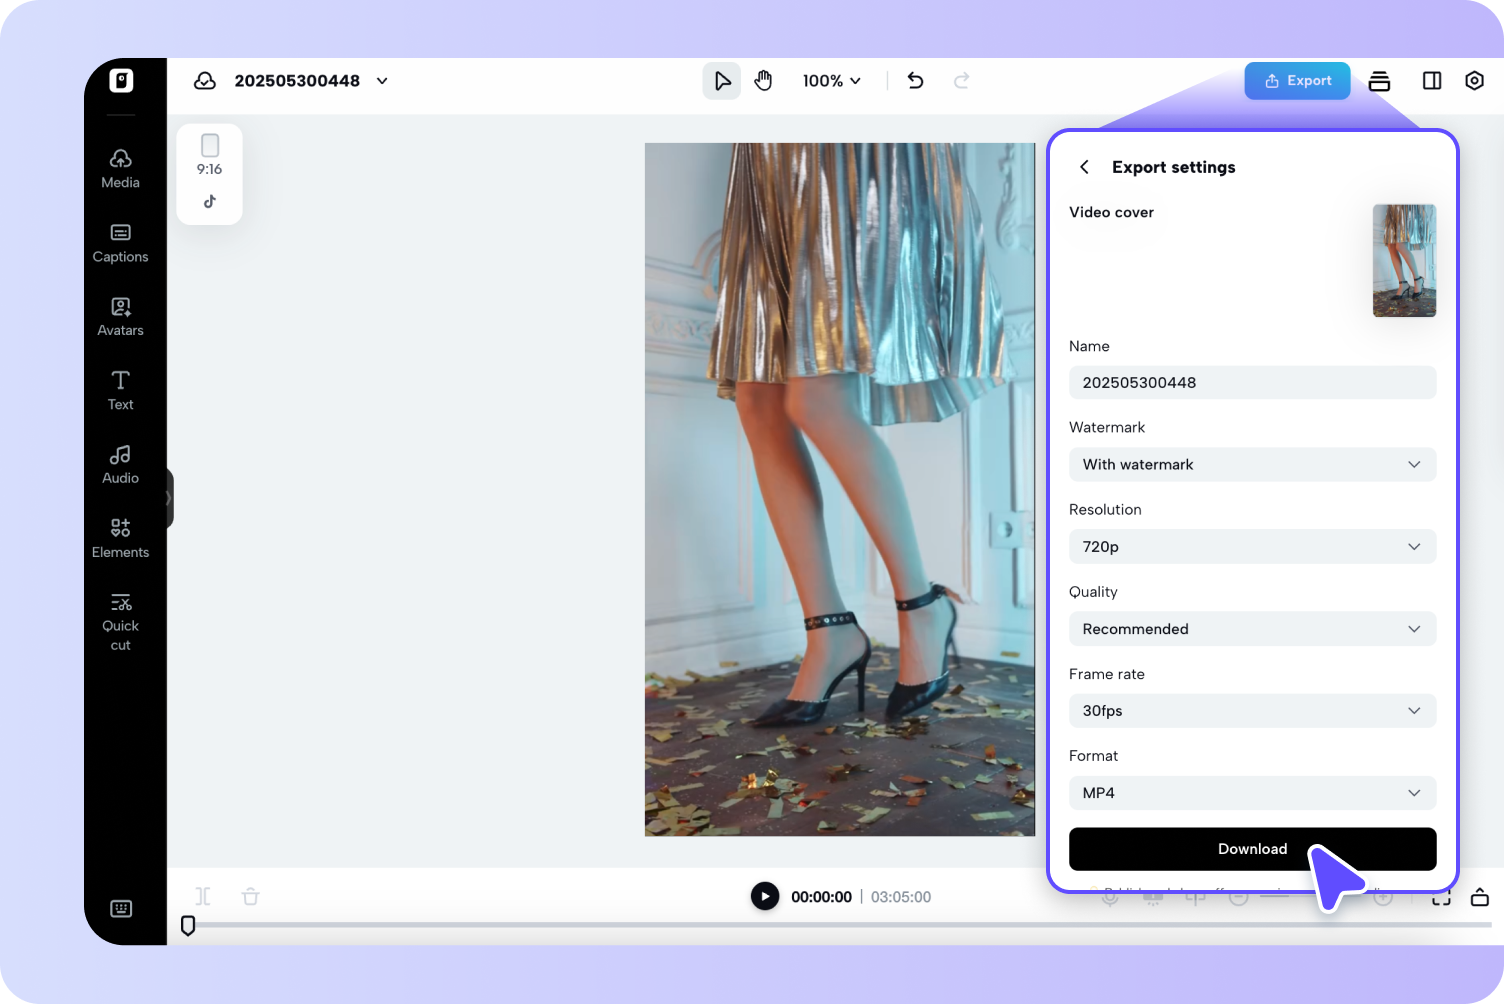Click the fullscreen preview icon
The width and height of the screenshot is (1504, 1004).
(1441, 898)
